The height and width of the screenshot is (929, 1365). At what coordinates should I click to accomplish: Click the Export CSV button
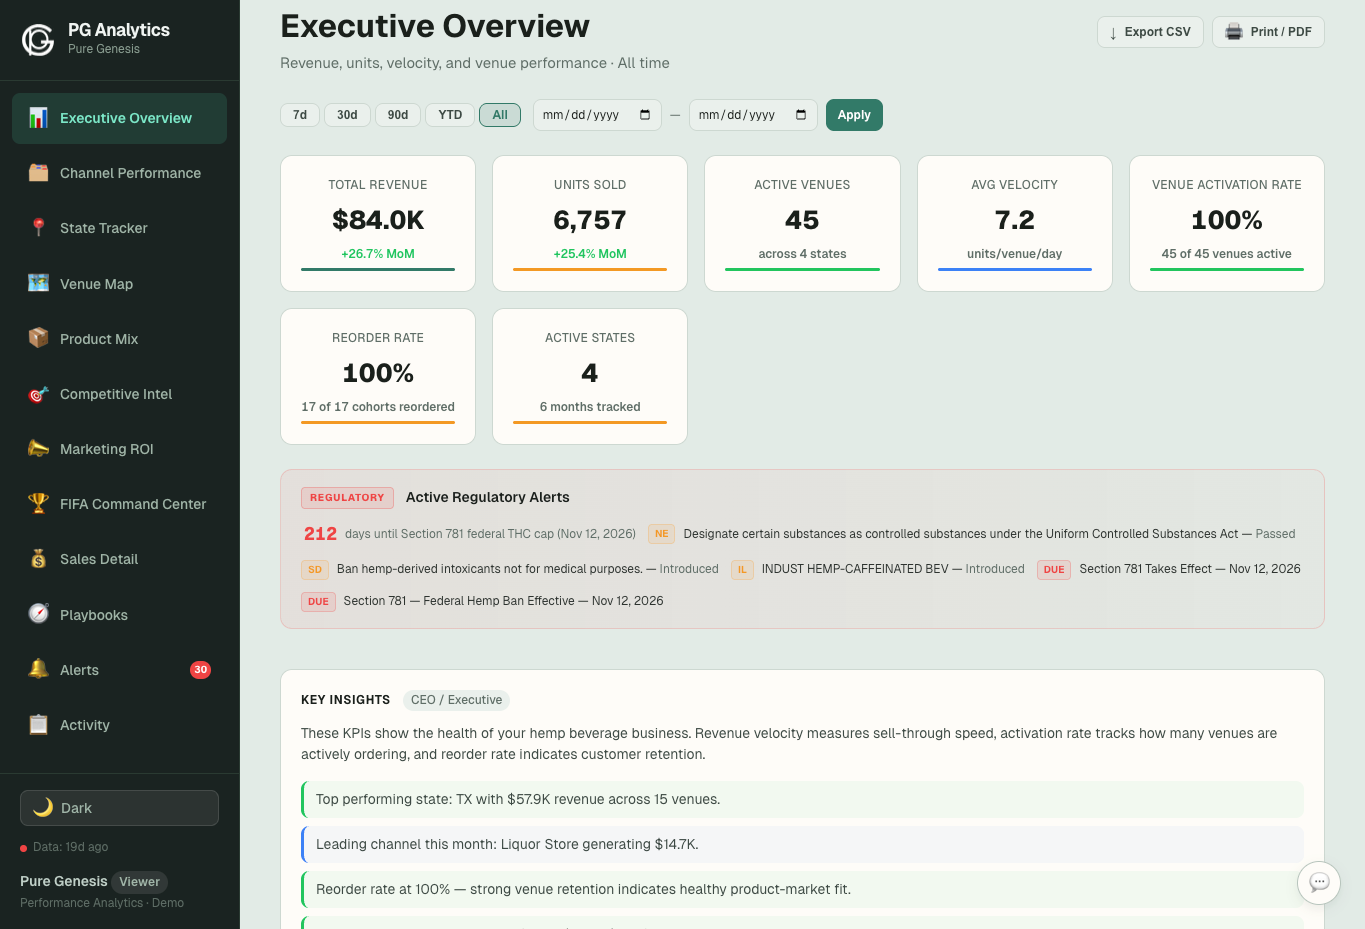tap(1150, 31)
